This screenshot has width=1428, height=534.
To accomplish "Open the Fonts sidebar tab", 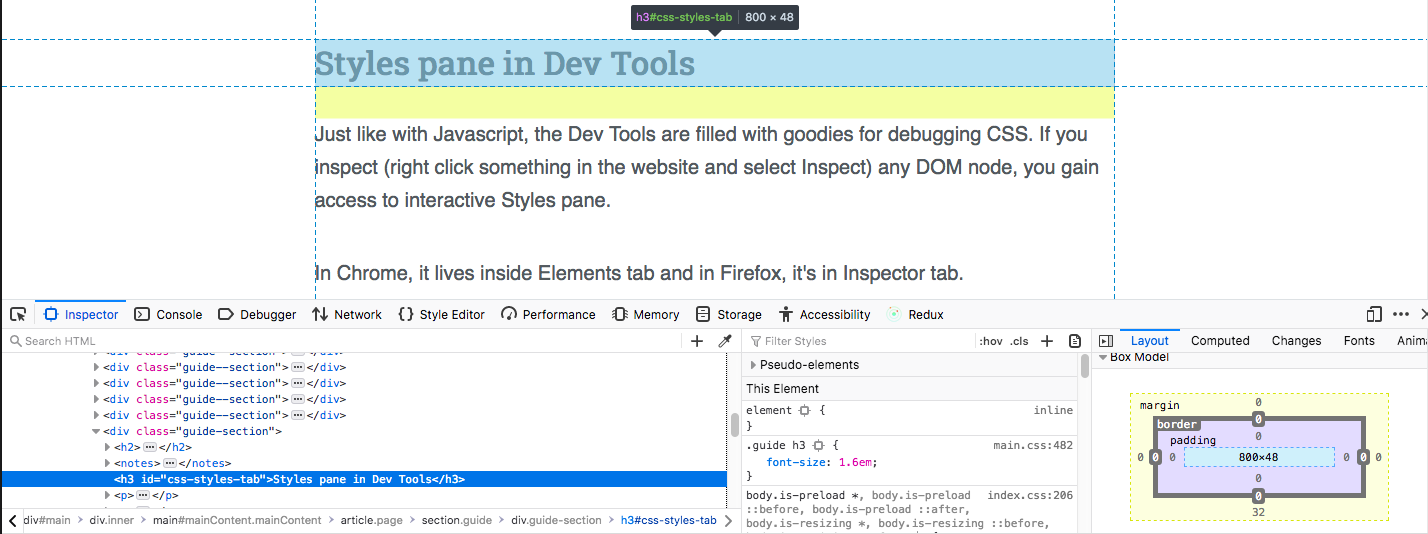I will coord(1359,341).
